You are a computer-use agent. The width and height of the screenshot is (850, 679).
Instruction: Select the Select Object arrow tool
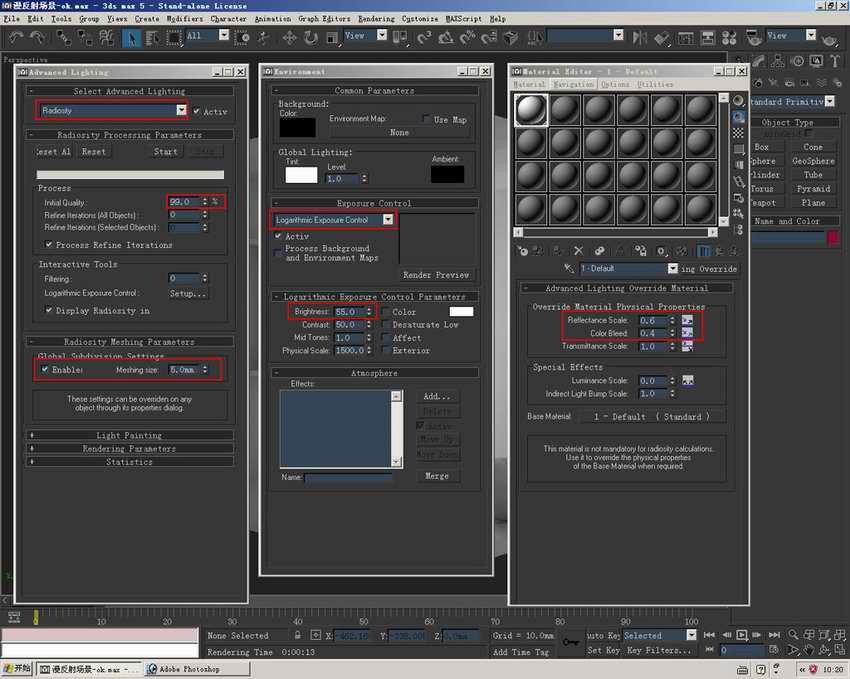[133, 37]
